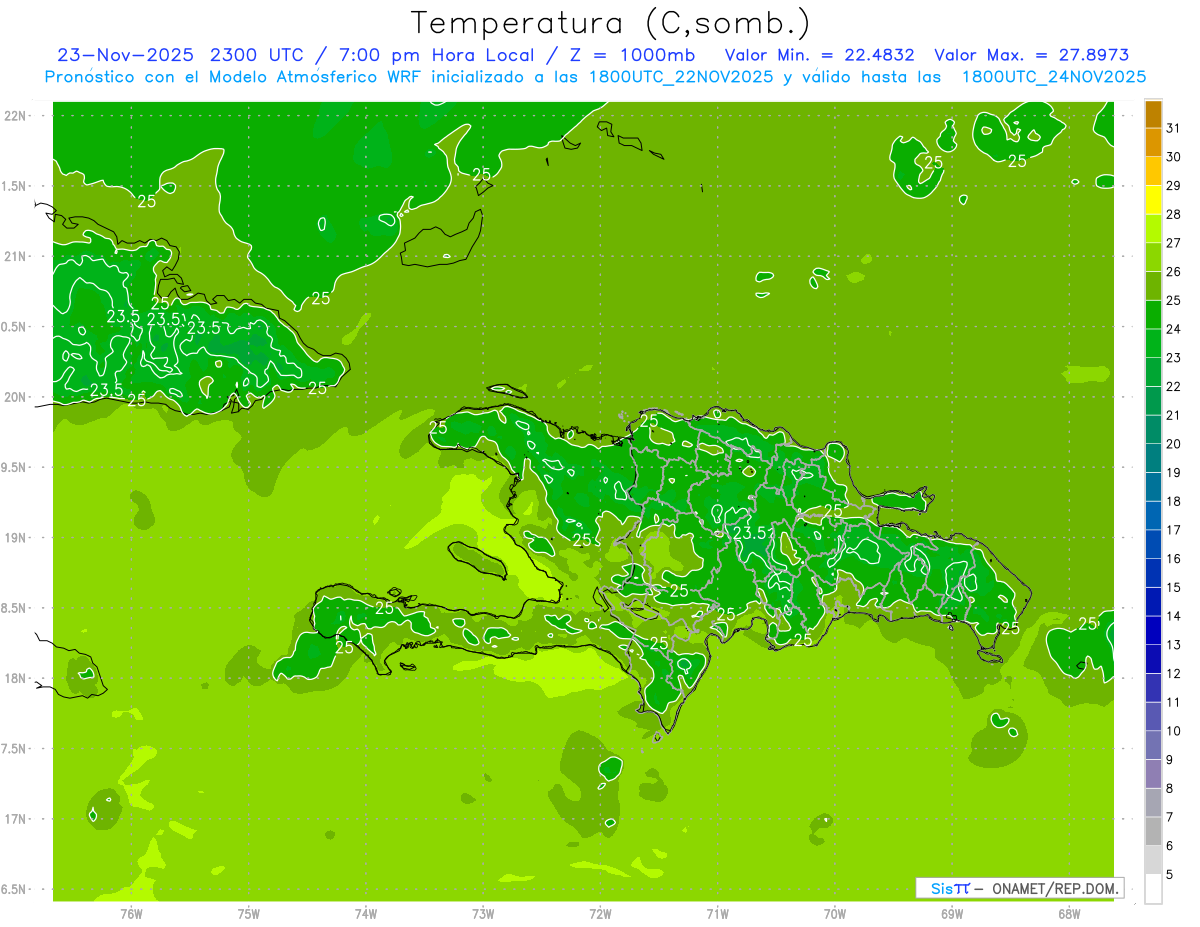Pick the dark blue swatch between 13 and 14

pos(1153,631)
